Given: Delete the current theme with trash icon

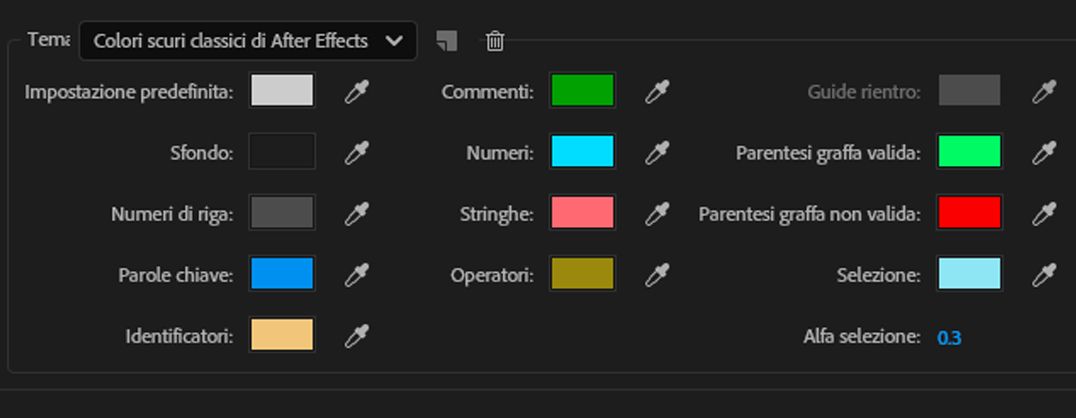Looking at the screenshot, I should [x=495, y=41].
